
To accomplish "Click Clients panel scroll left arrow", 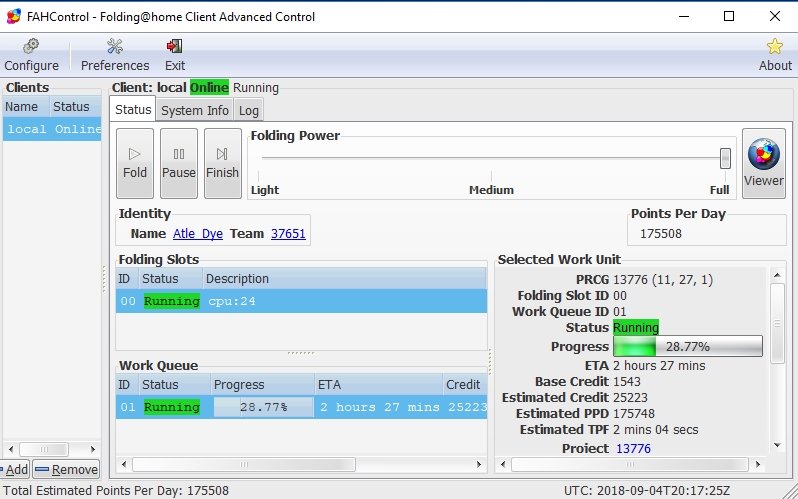I will (x=11, y=450).
